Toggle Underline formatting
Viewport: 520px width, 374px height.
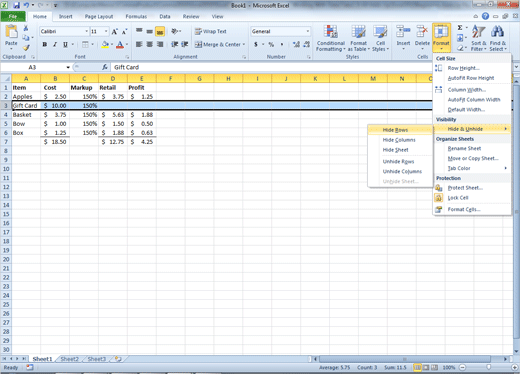(x=65, y=44)
